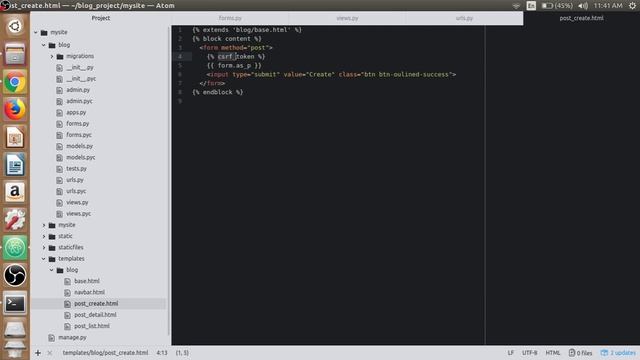Open battery indicator in top bar
Screen dimensions: 640x360
[x=557, y=6]
